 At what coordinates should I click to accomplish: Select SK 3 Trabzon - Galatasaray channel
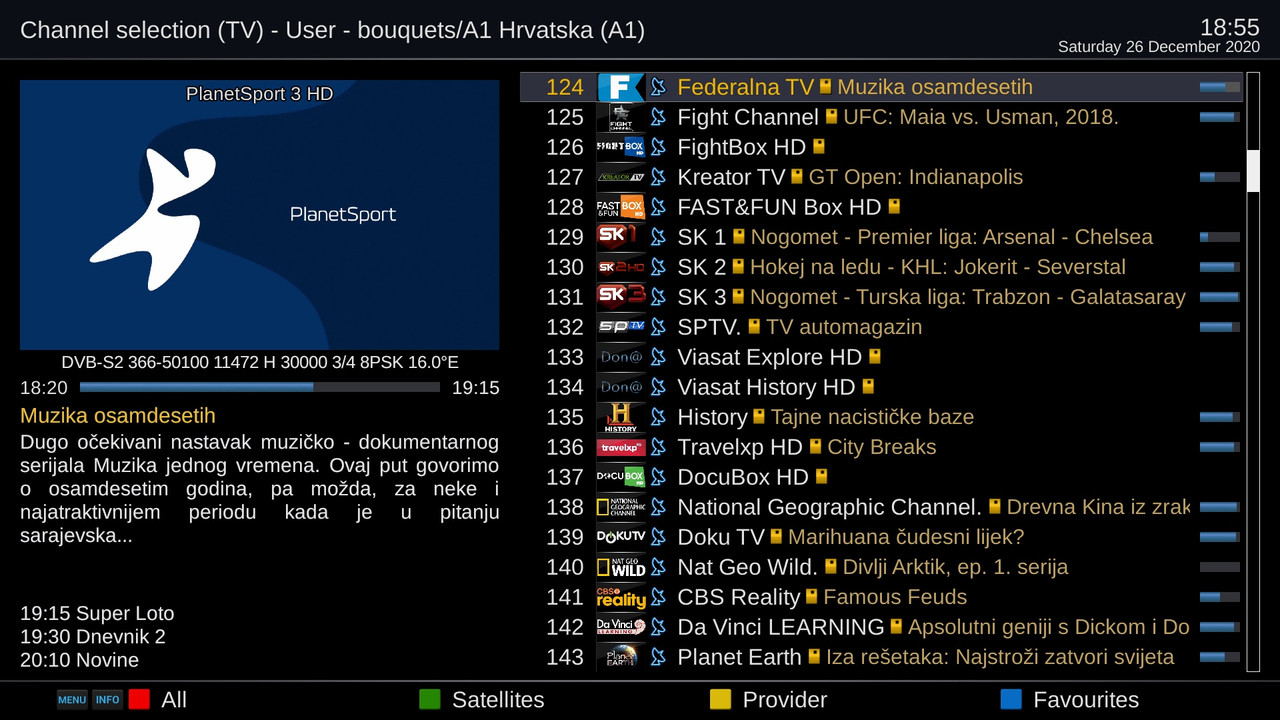coord(881,297)
